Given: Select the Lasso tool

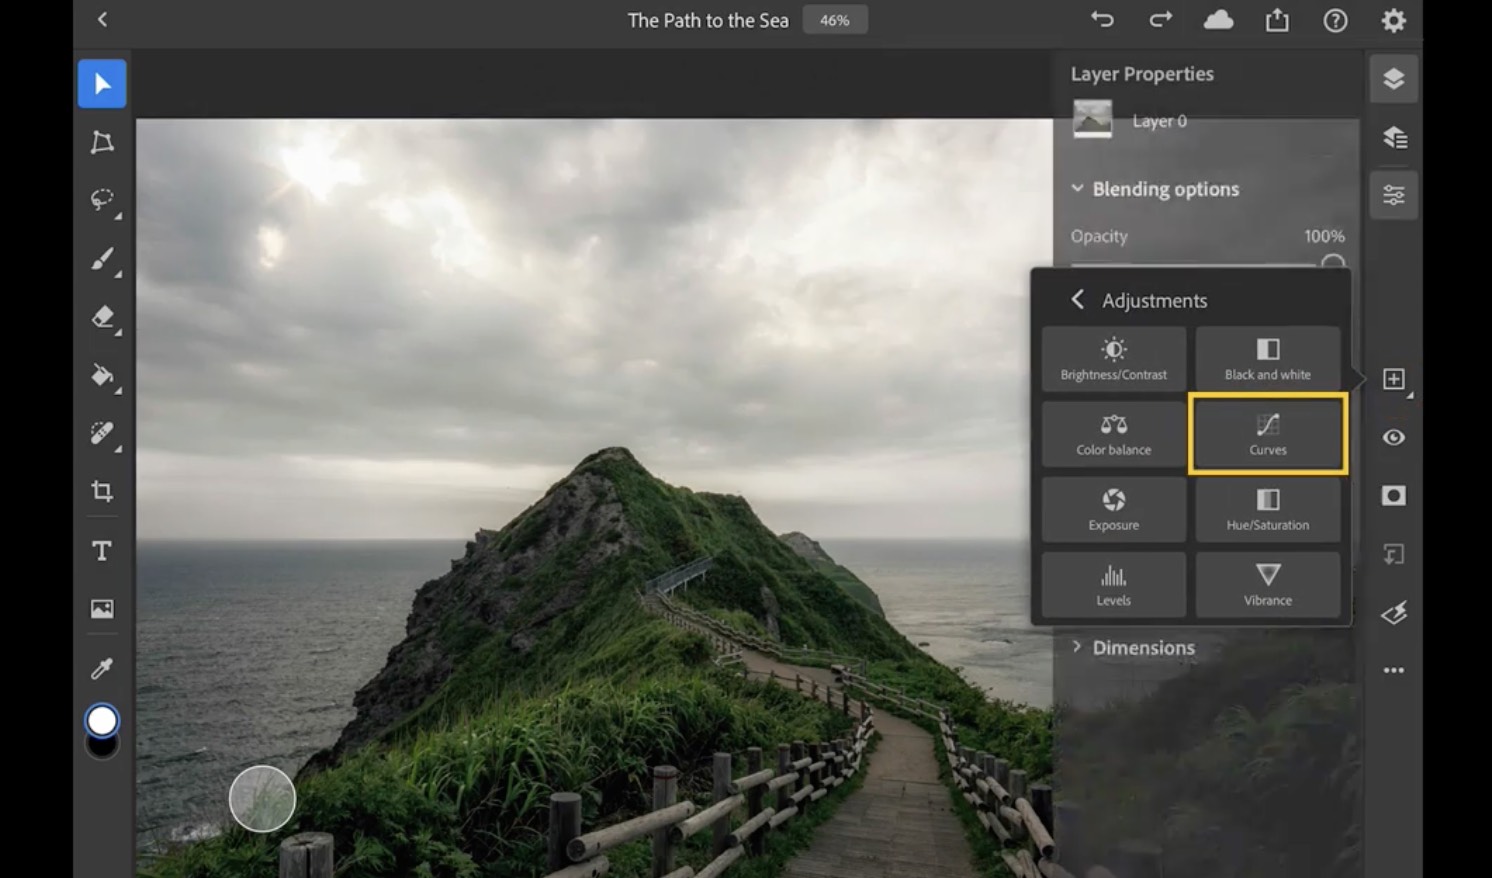Looking at the screenshot, I should coord(102,200).
